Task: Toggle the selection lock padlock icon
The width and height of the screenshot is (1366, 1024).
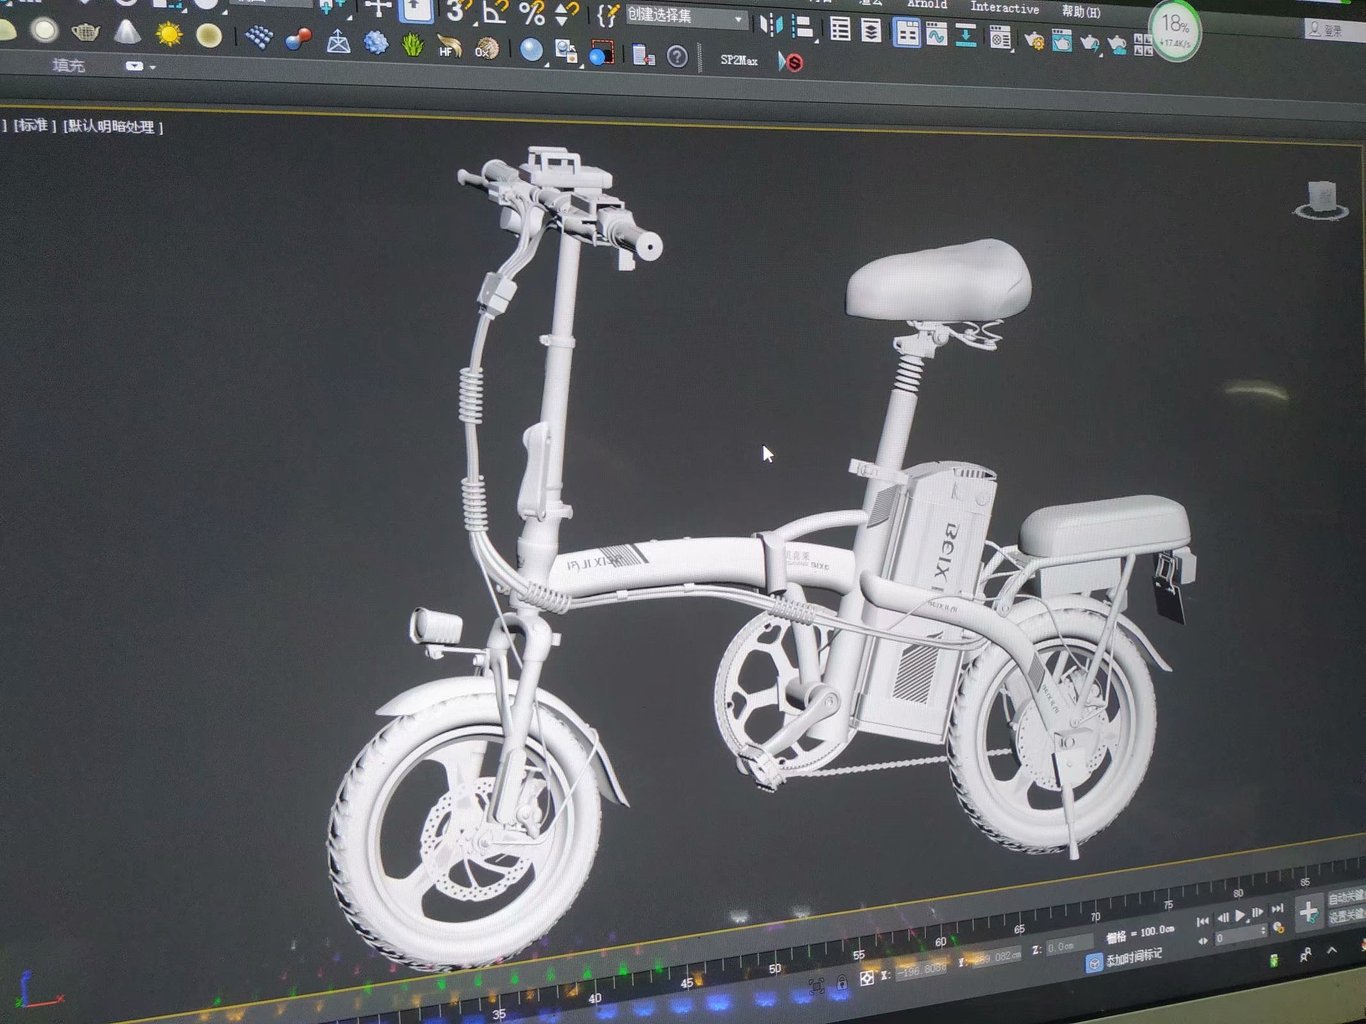Action: click(x=842, y=983)
